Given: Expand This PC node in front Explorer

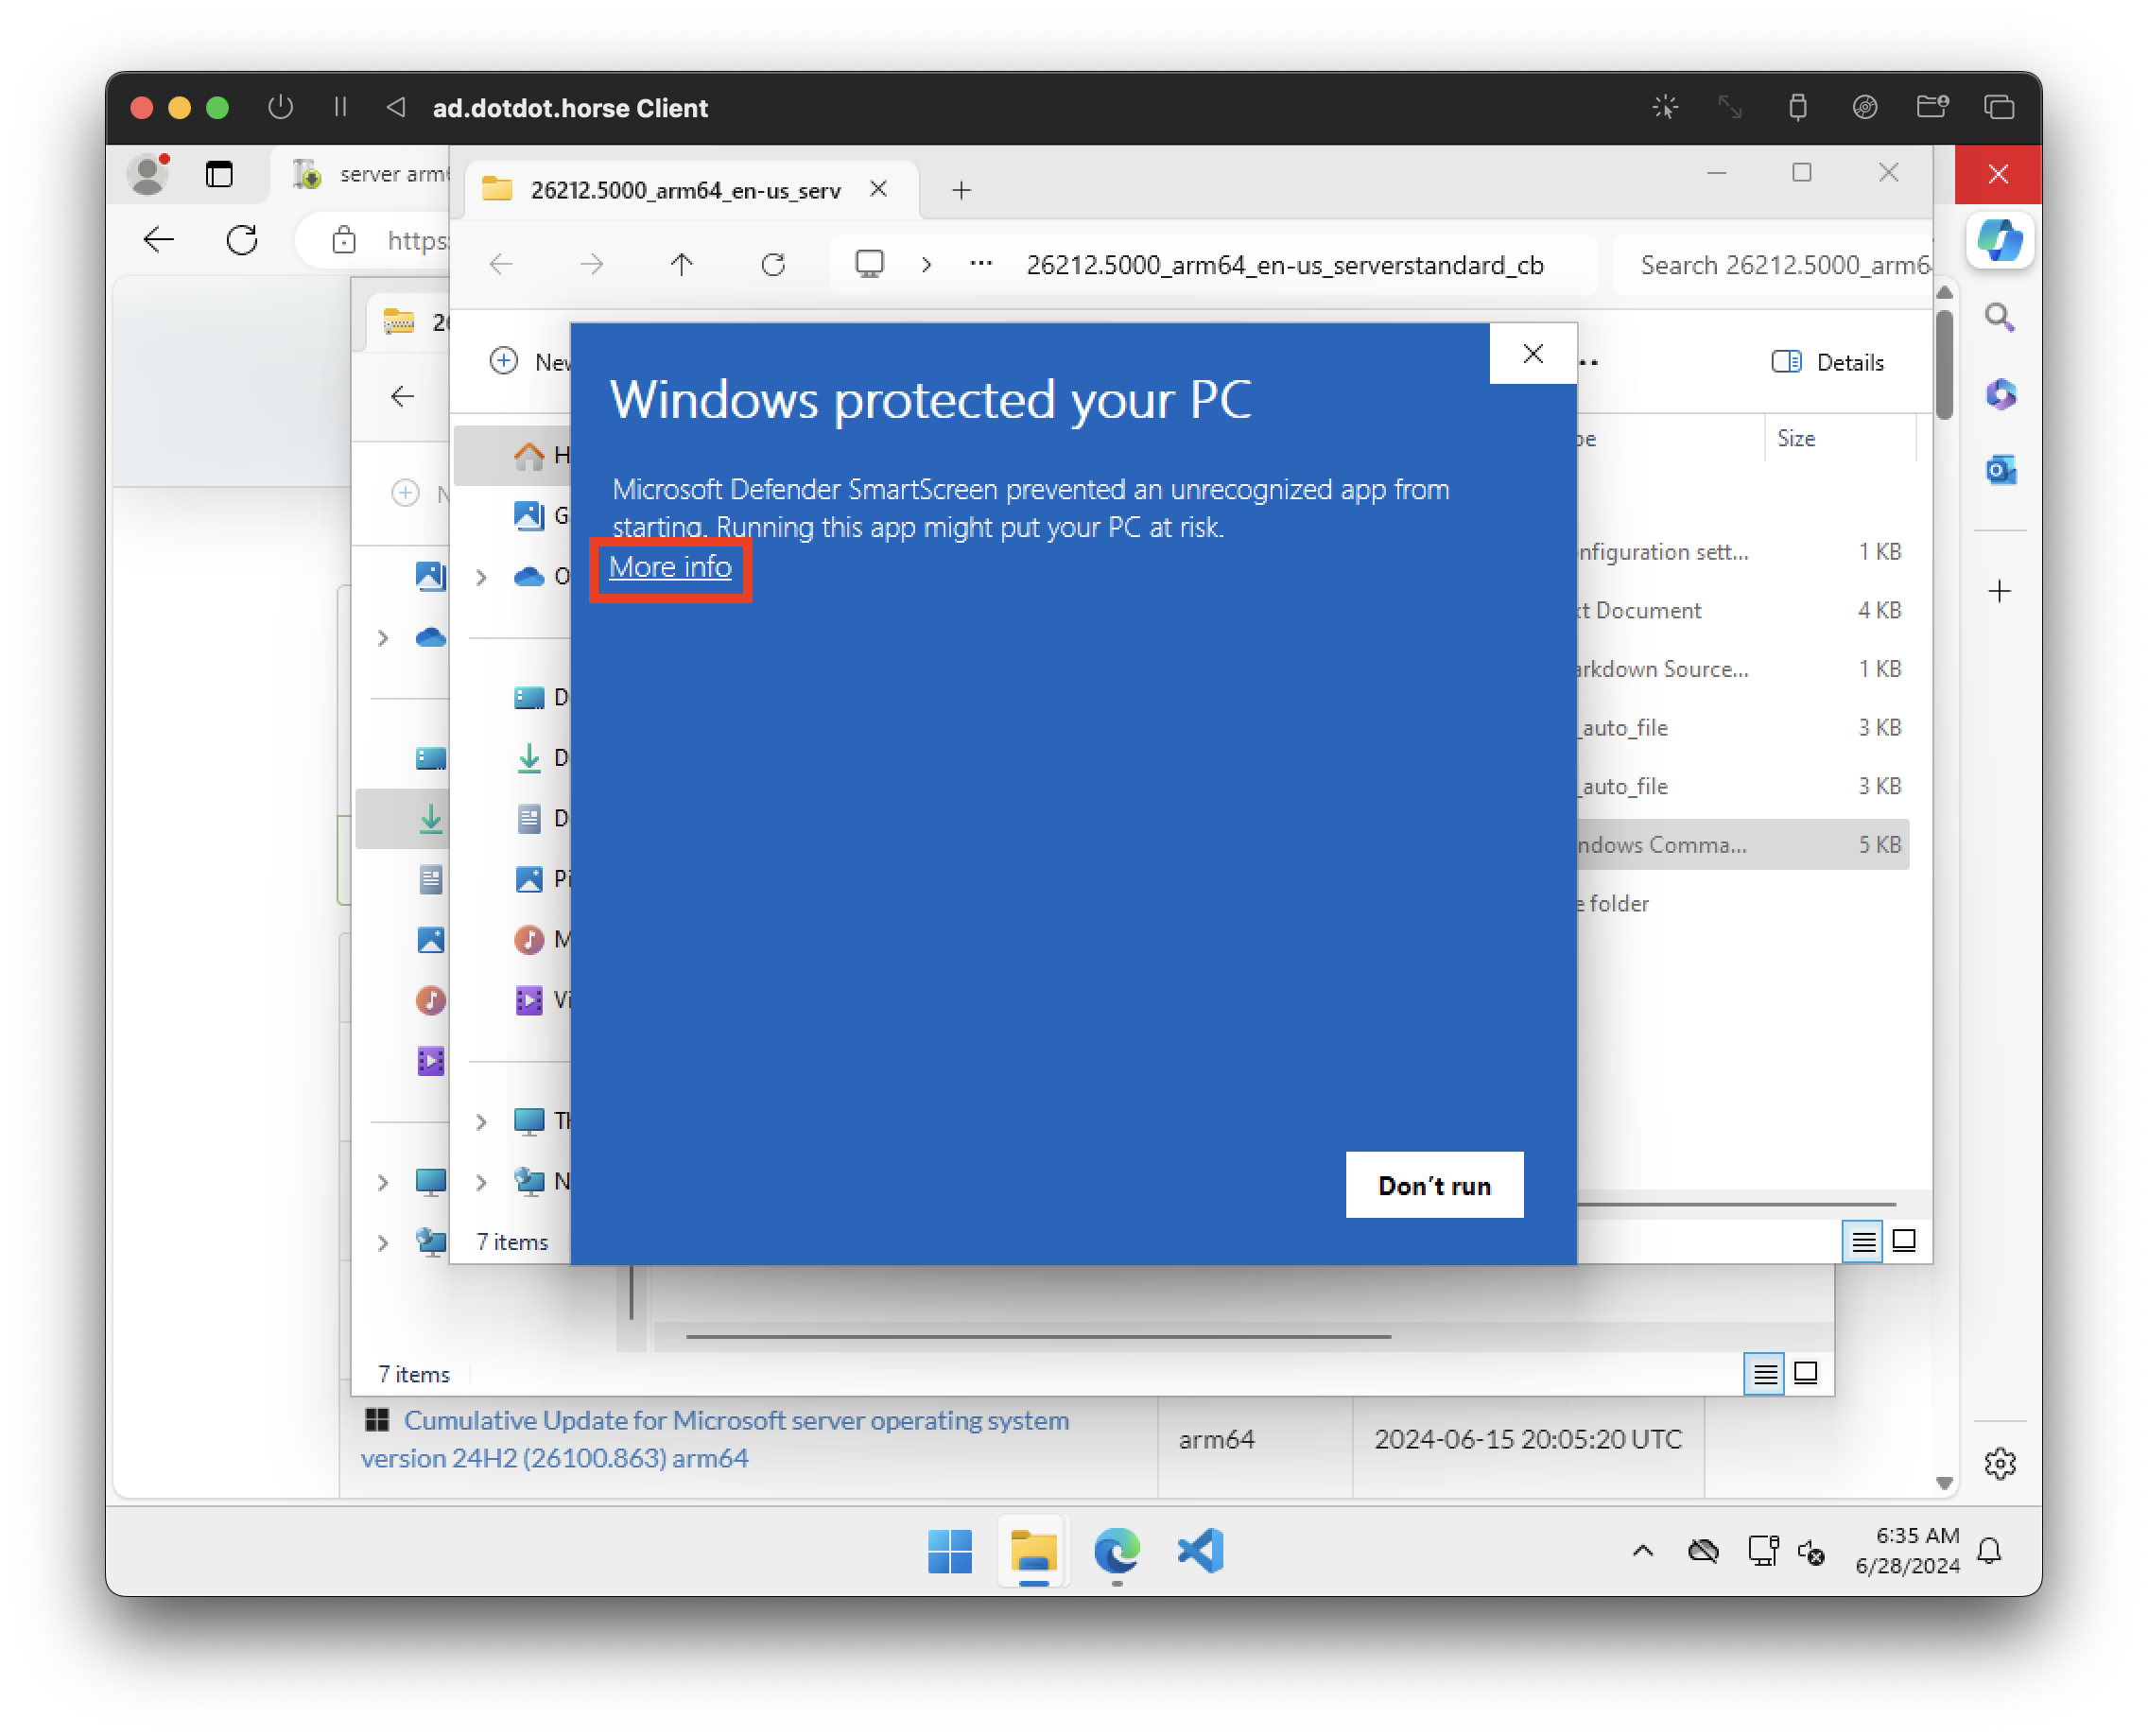Looking at the screenshot, I should tap(481, 1121).
